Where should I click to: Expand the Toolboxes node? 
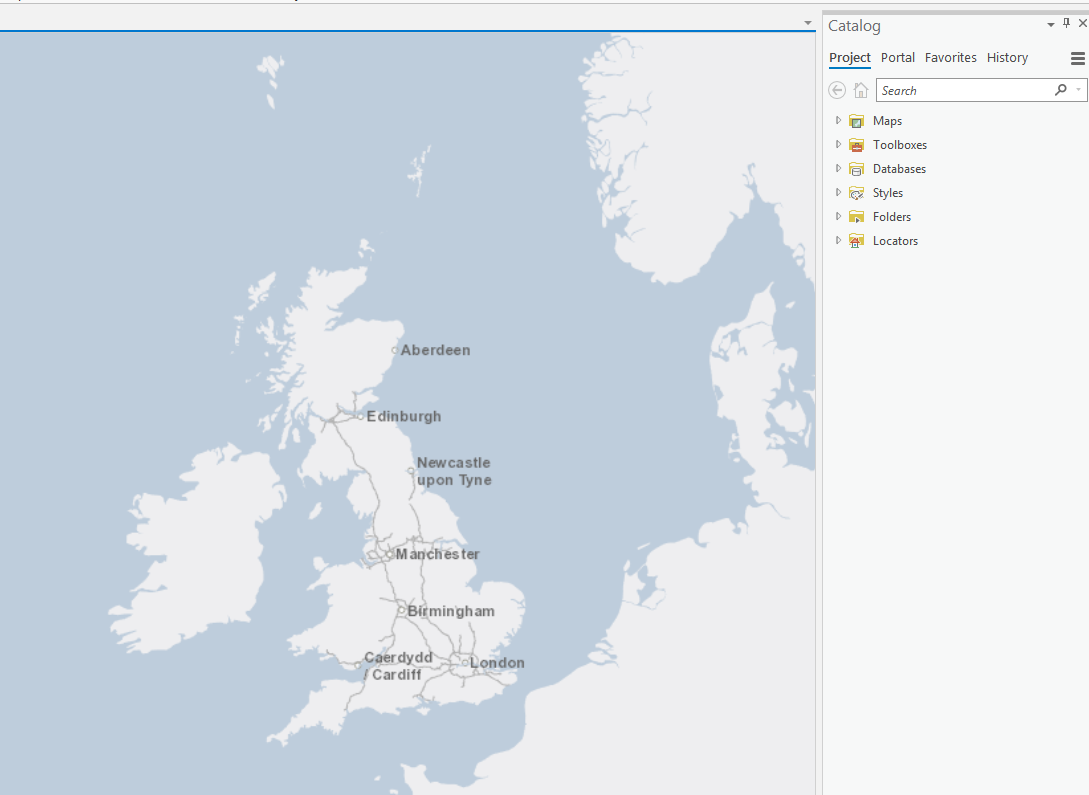coord(838,144)
